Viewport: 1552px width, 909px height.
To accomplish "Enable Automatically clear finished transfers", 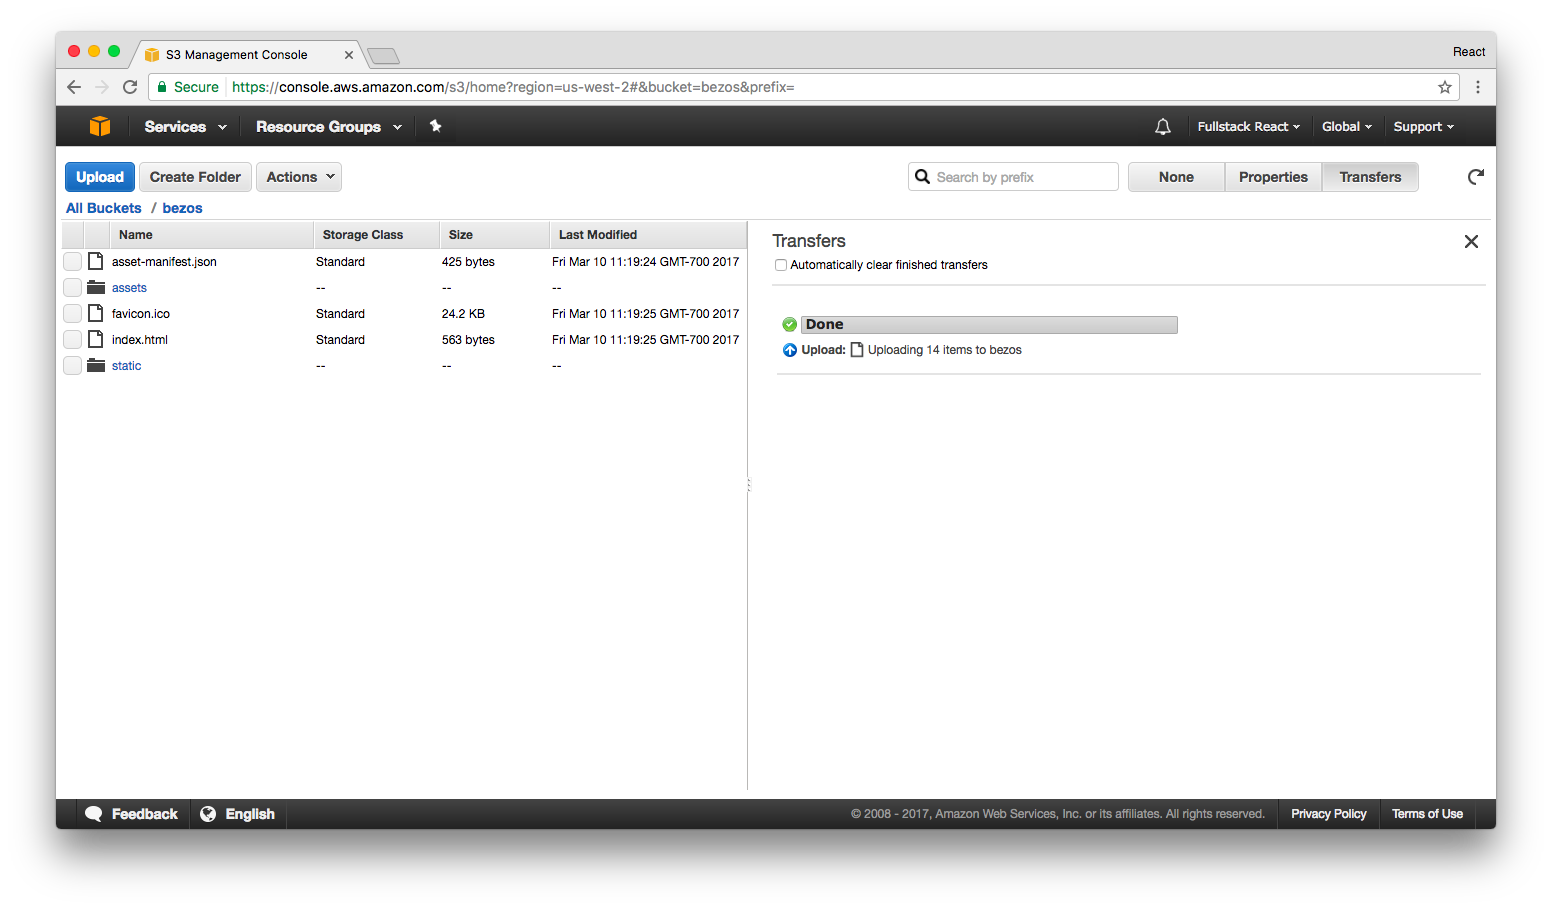I will pos(781,265).
